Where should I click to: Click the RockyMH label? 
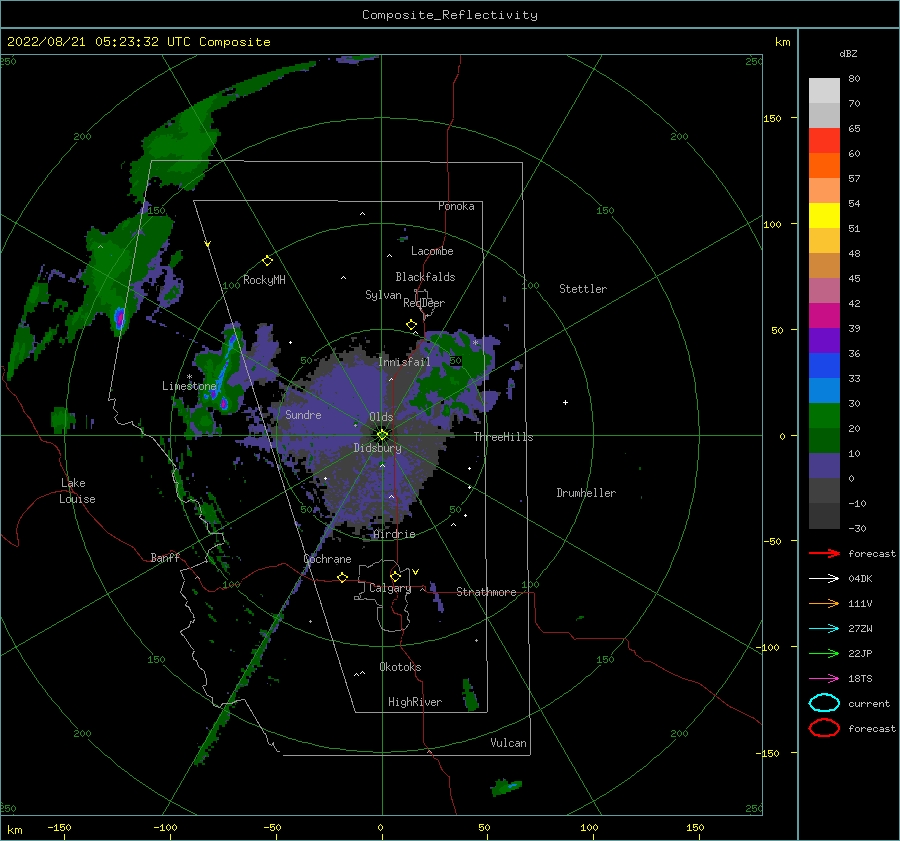pos(264,280)
